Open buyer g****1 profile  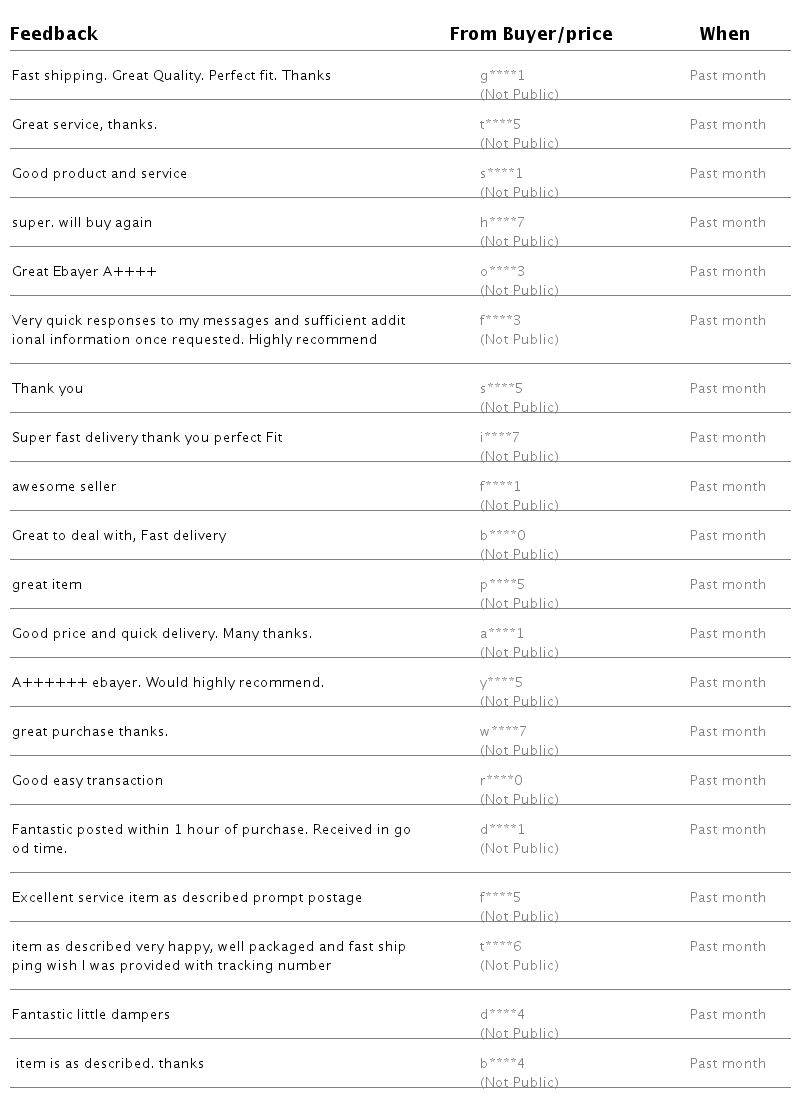[502, 76]
